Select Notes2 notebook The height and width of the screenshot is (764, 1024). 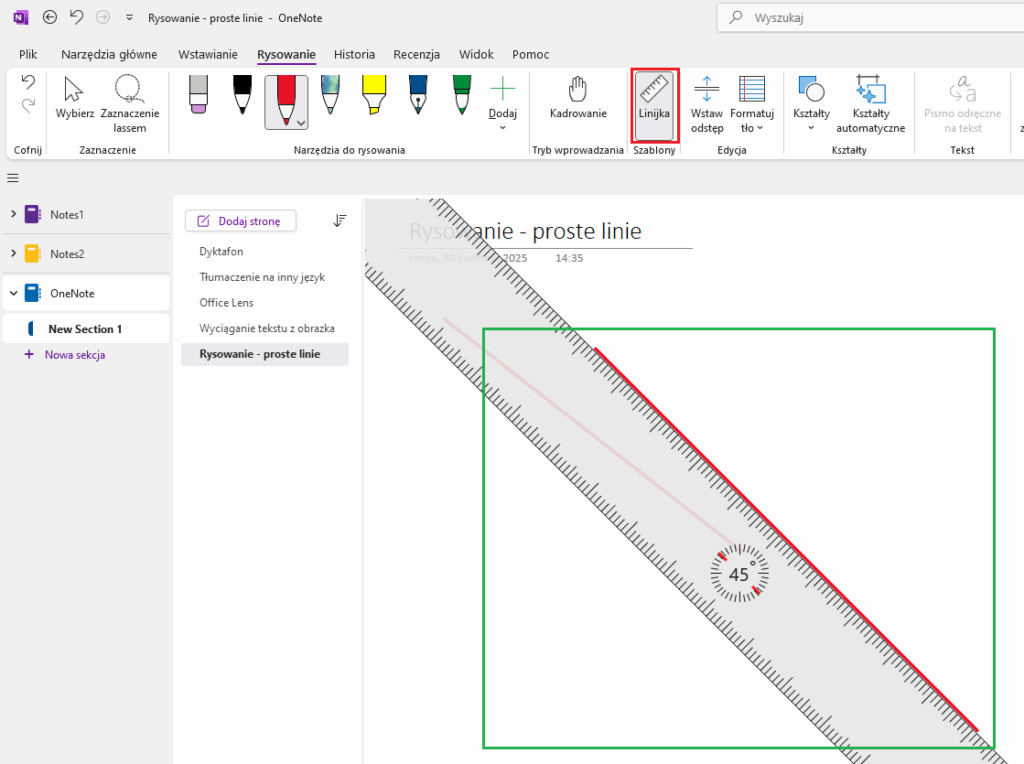86,253
